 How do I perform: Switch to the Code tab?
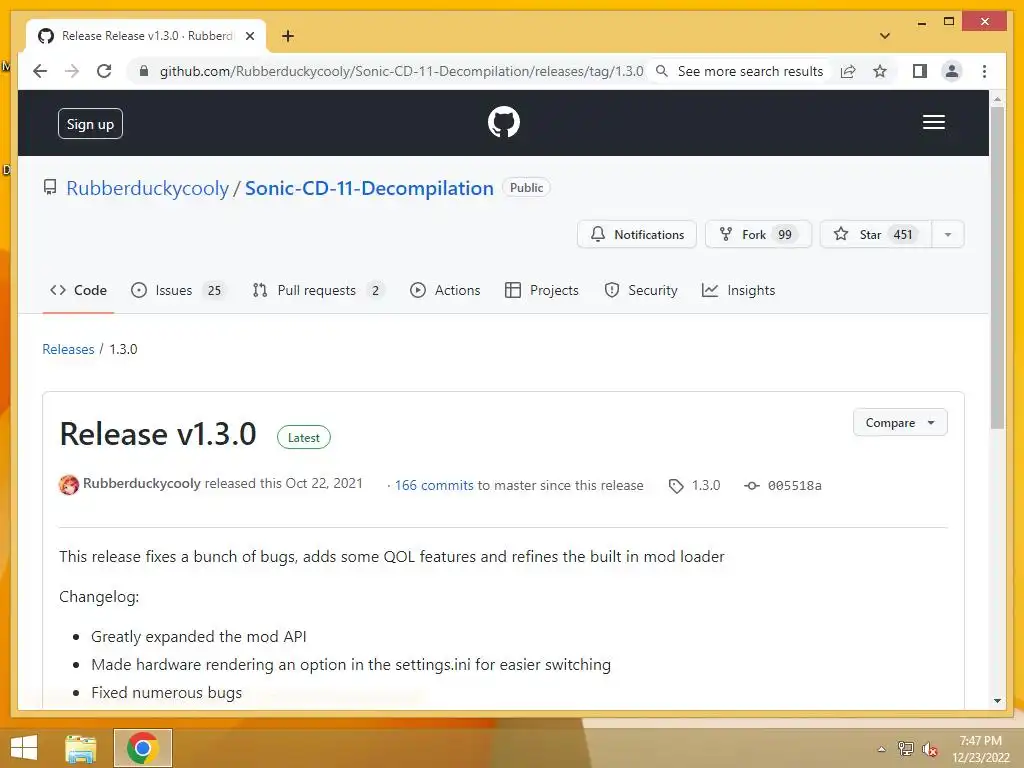tap(78, 290)
